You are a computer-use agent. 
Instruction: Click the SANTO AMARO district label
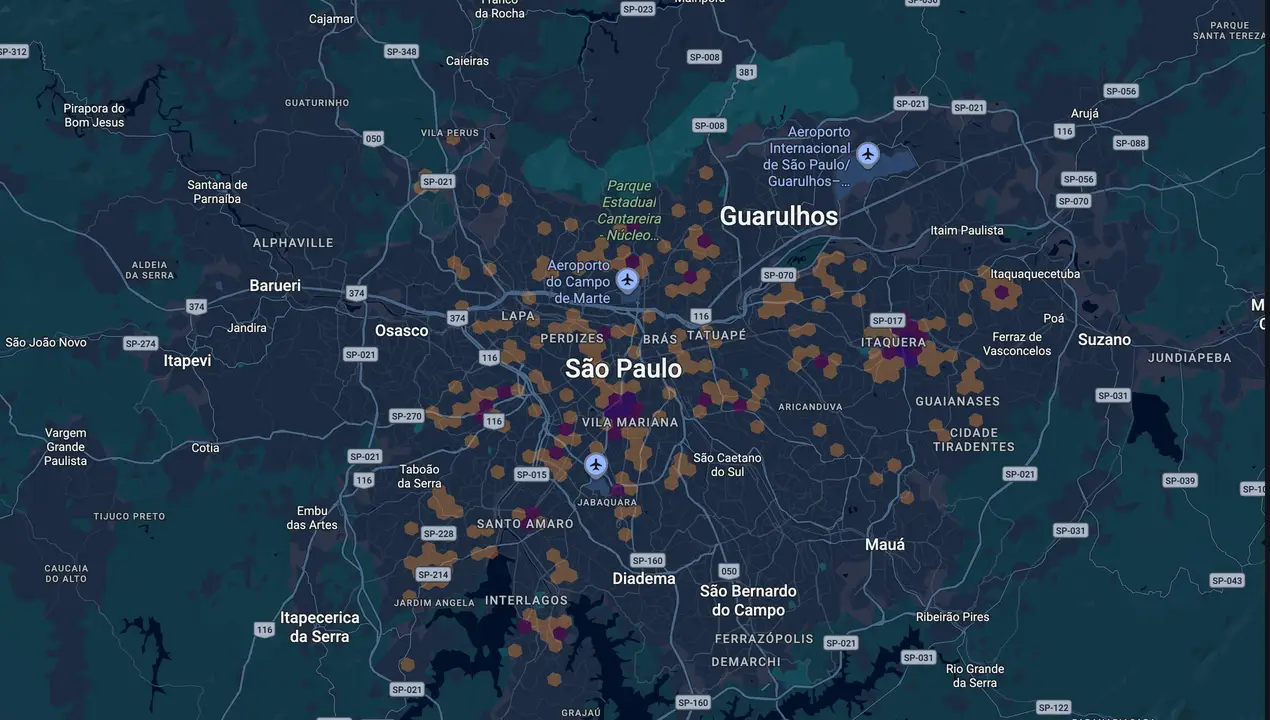[525, 524]
